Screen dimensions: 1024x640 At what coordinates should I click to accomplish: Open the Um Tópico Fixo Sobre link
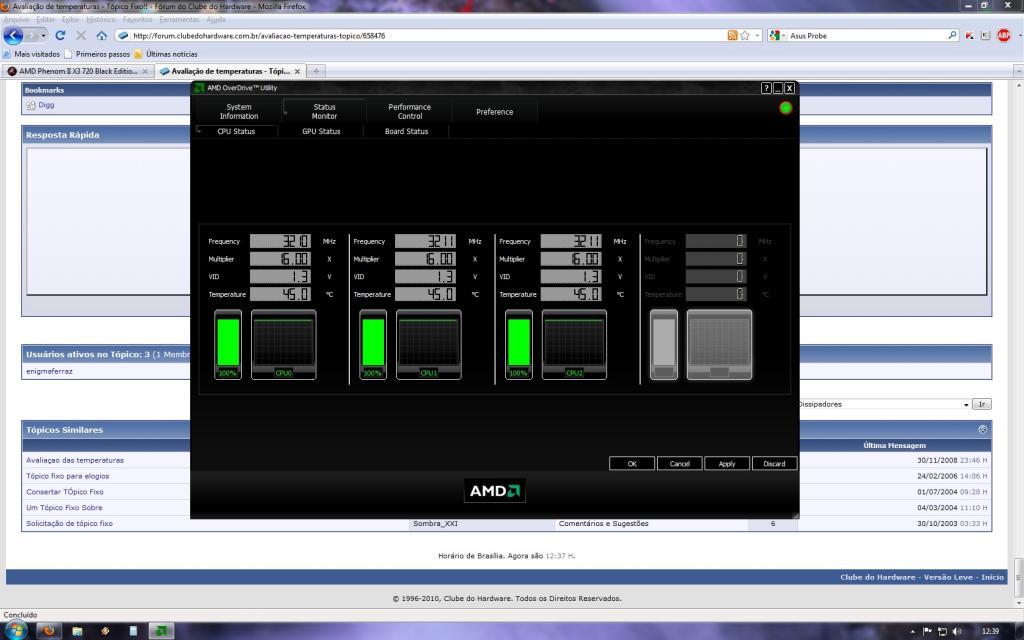point(64,507)
